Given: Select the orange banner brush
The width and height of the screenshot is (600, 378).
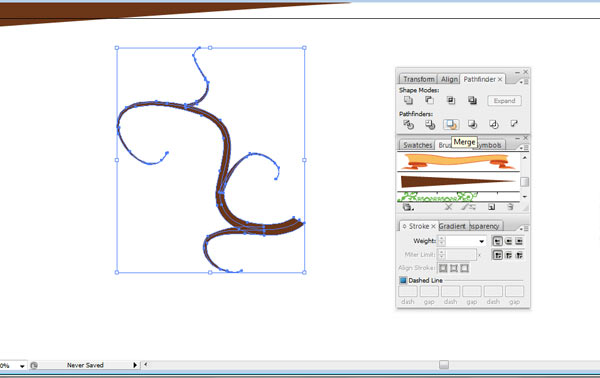Looking at the screenshot, I should (x=458, y=162).
